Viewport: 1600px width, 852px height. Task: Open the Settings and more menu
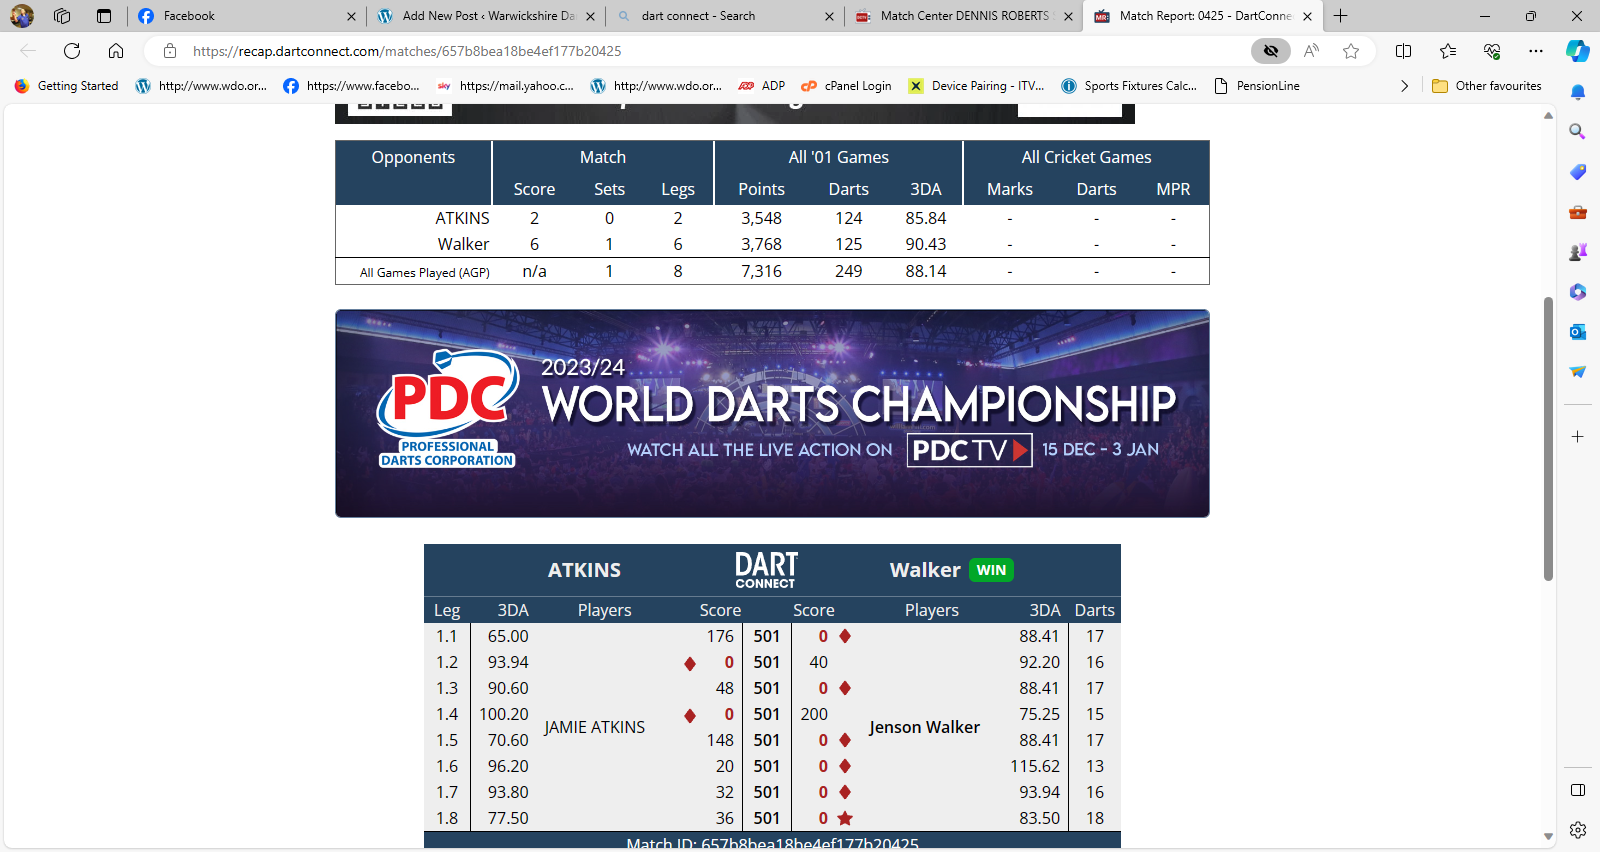(1535, 51)
